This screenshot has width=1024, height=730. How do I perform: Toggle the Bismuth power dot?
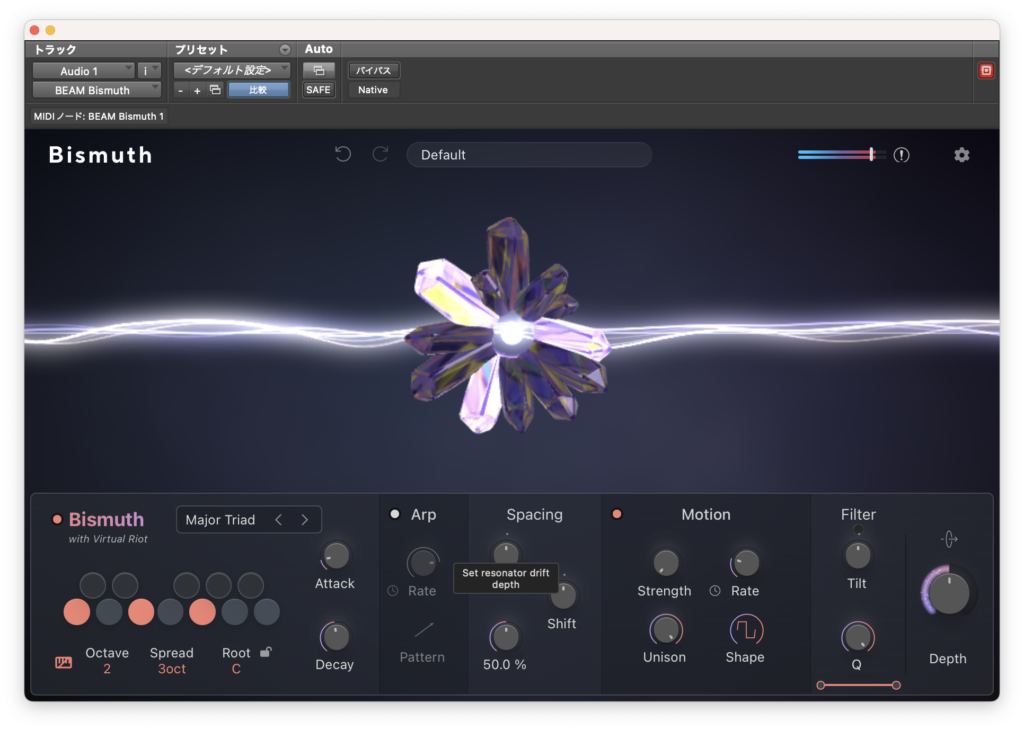57,520
